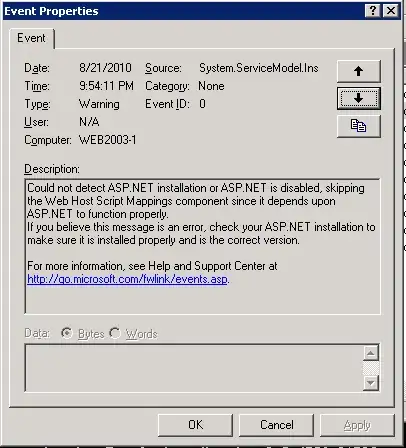Select the Event tab
The image size is (406, 448).
[31, 38]
